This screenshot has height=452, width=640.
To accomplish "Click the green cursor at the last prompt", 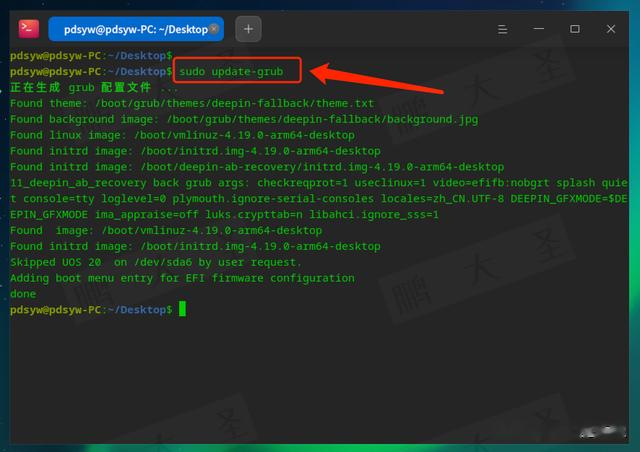I will click(x=182, y=309).
